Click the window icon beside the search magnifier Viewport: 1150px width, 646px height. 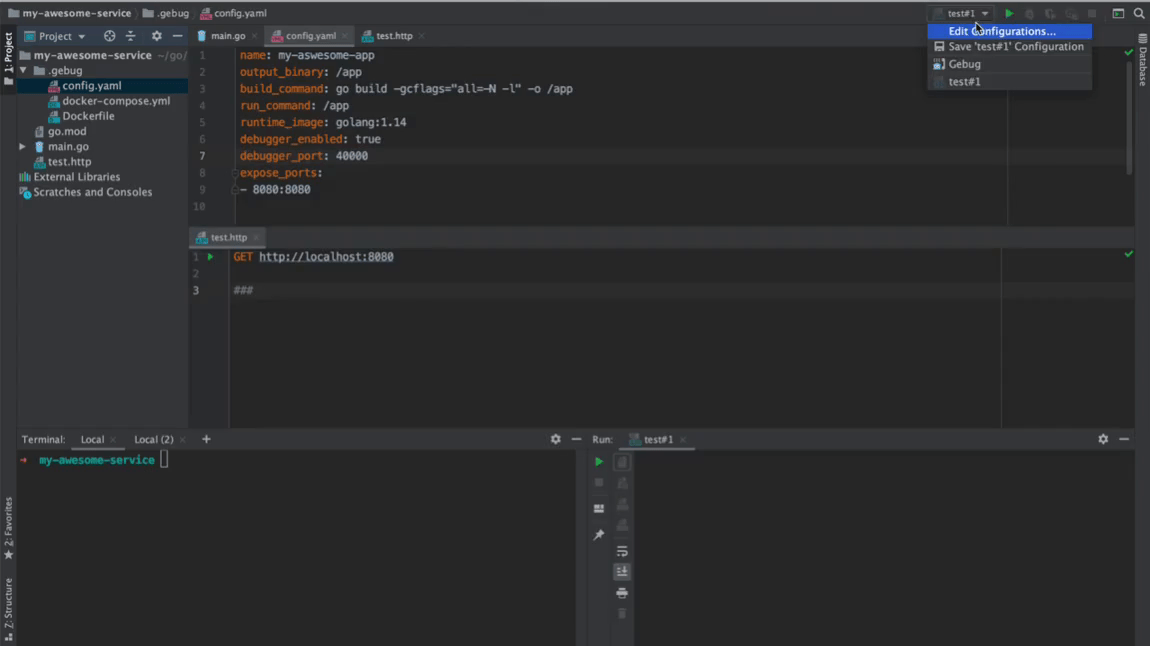point(1118,13)
